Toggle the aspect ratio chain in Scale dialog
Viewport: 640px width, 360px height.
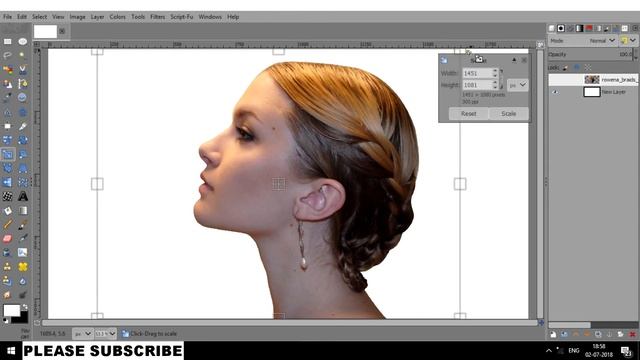(502, 79)
